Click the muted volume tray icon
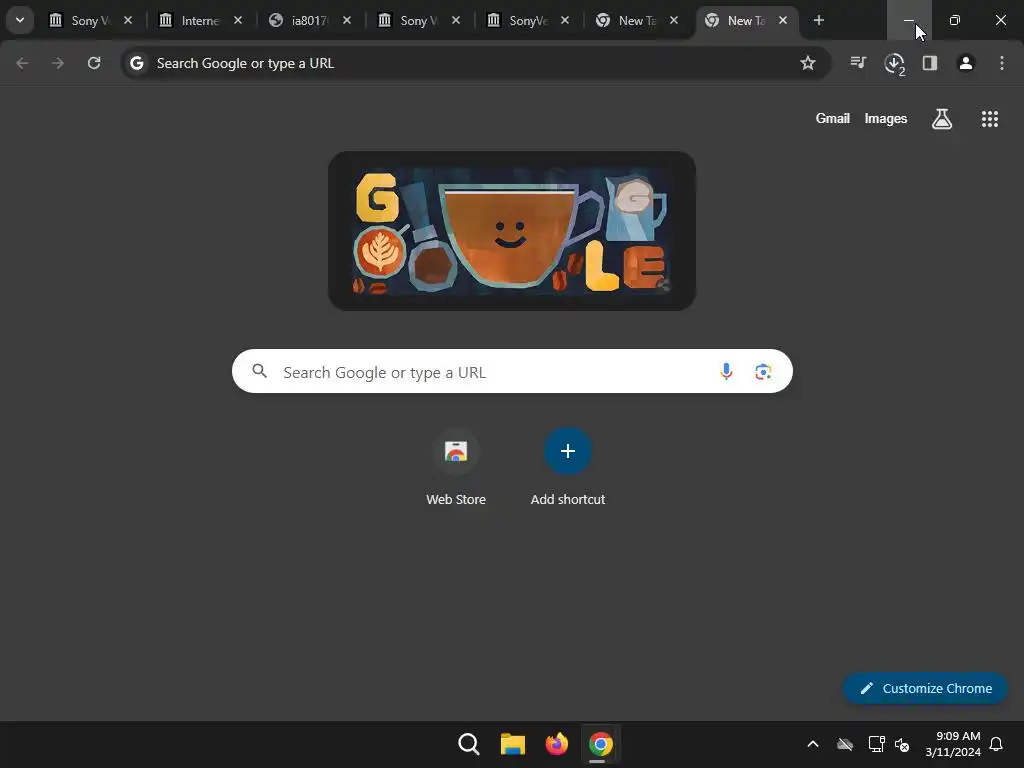 (902, 744)
